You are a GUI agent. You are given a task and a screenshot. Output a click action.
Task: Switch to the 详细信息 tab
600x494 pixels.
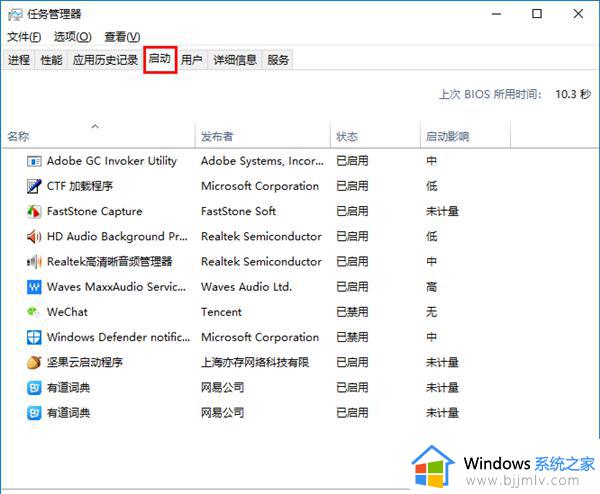click(235, 60)
